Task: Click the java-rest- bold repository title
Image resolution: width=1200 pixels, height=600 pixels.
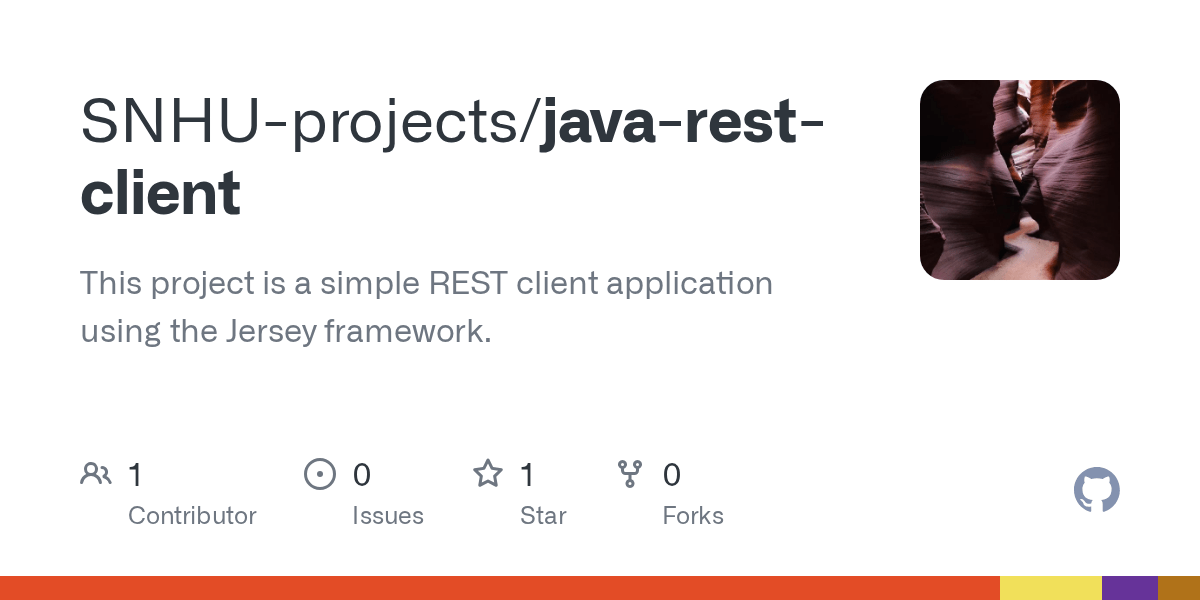Action: click(682, 121)
